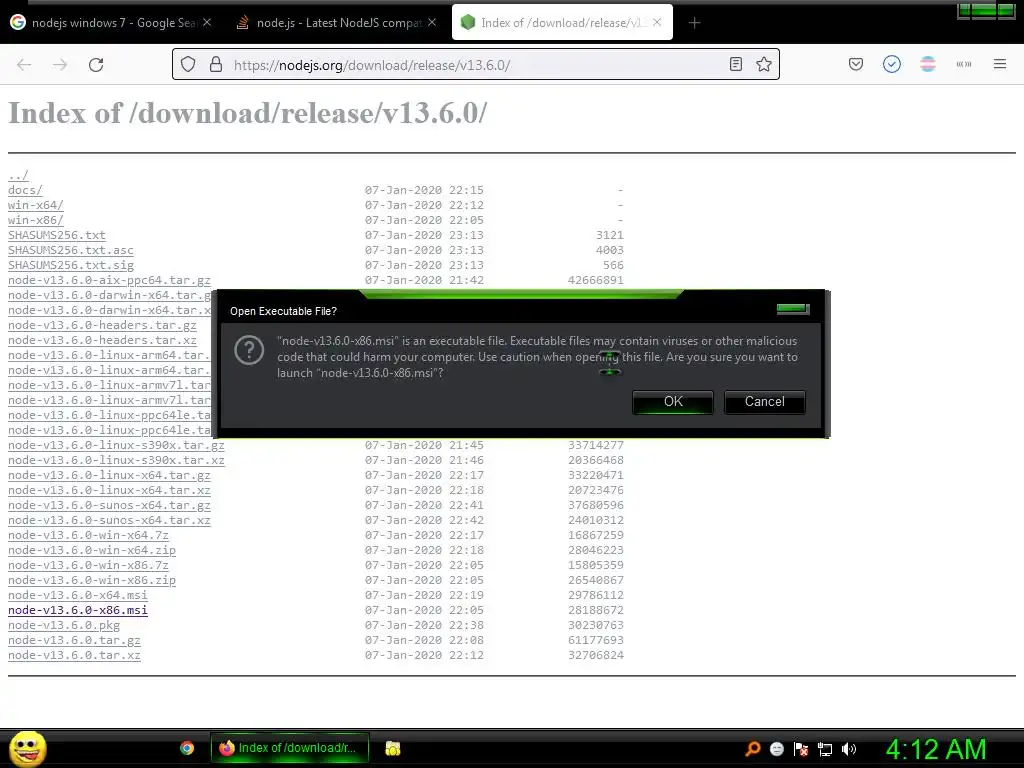Download node-v13.6.0-linux-x64.tar.gz
This screenshot has height=768, width=1024.
(x=109, y=475)
